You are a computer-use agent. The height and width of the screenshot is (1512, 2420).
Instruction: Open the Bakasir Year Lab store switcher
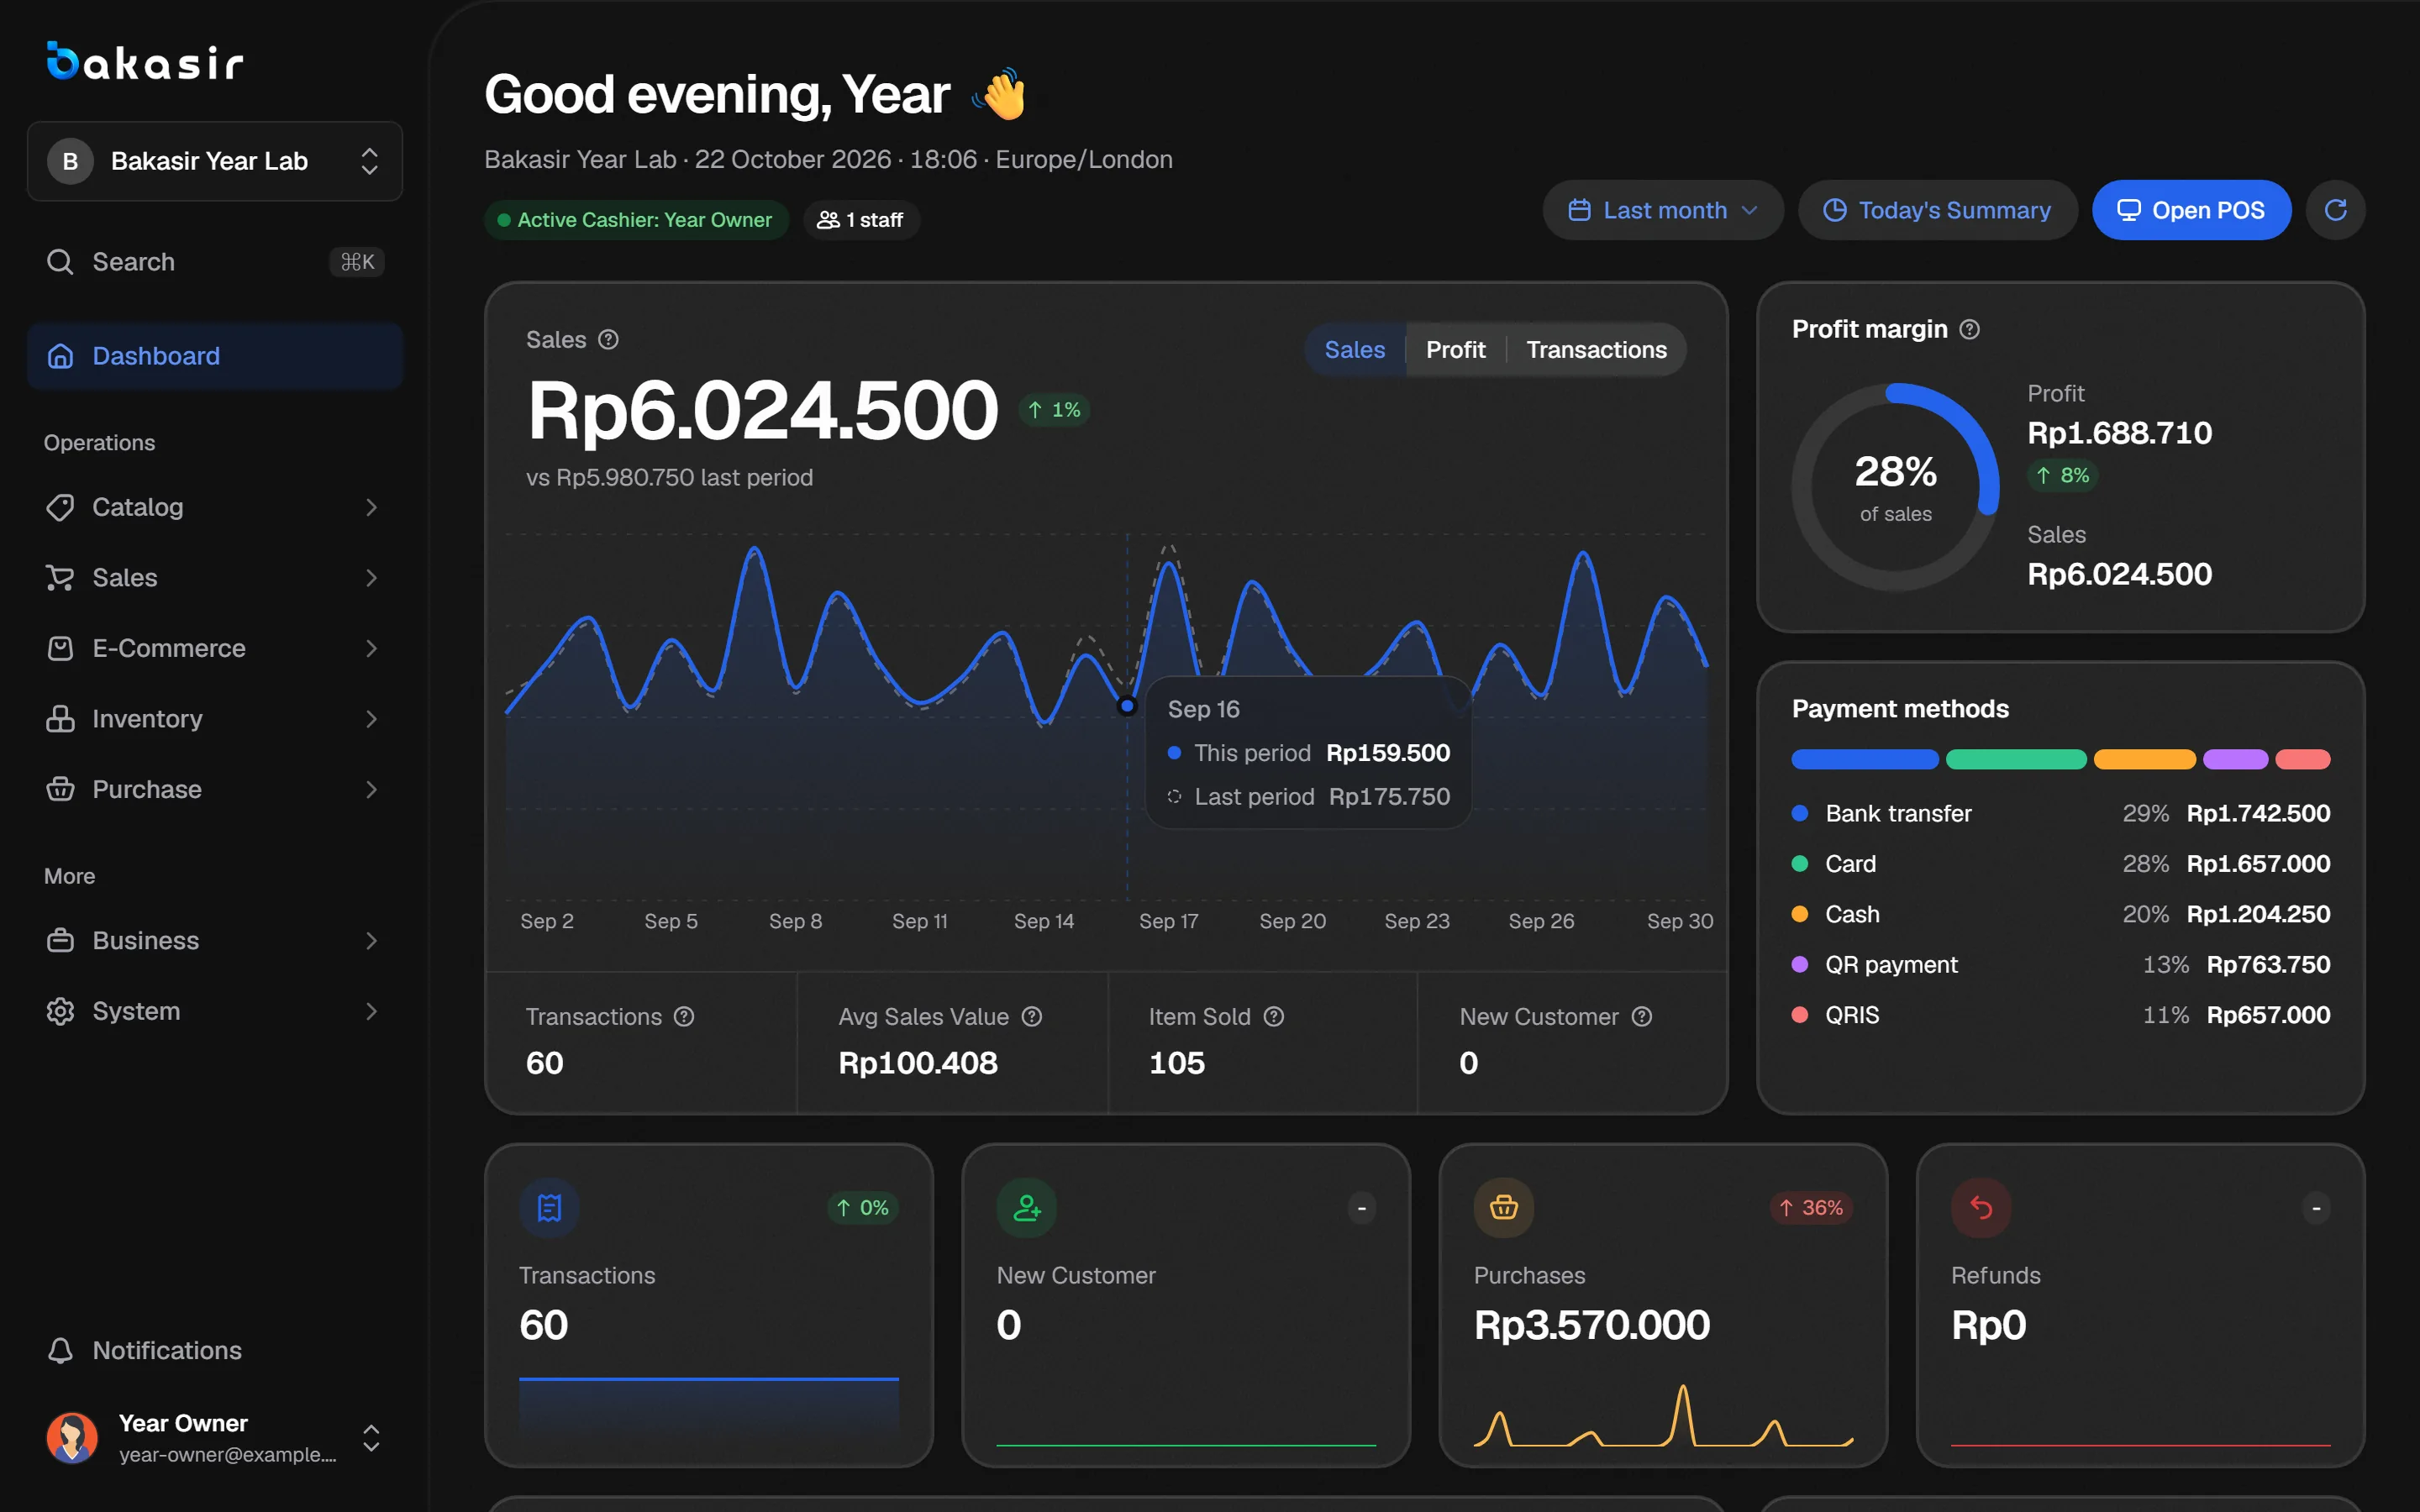point(214,161)
